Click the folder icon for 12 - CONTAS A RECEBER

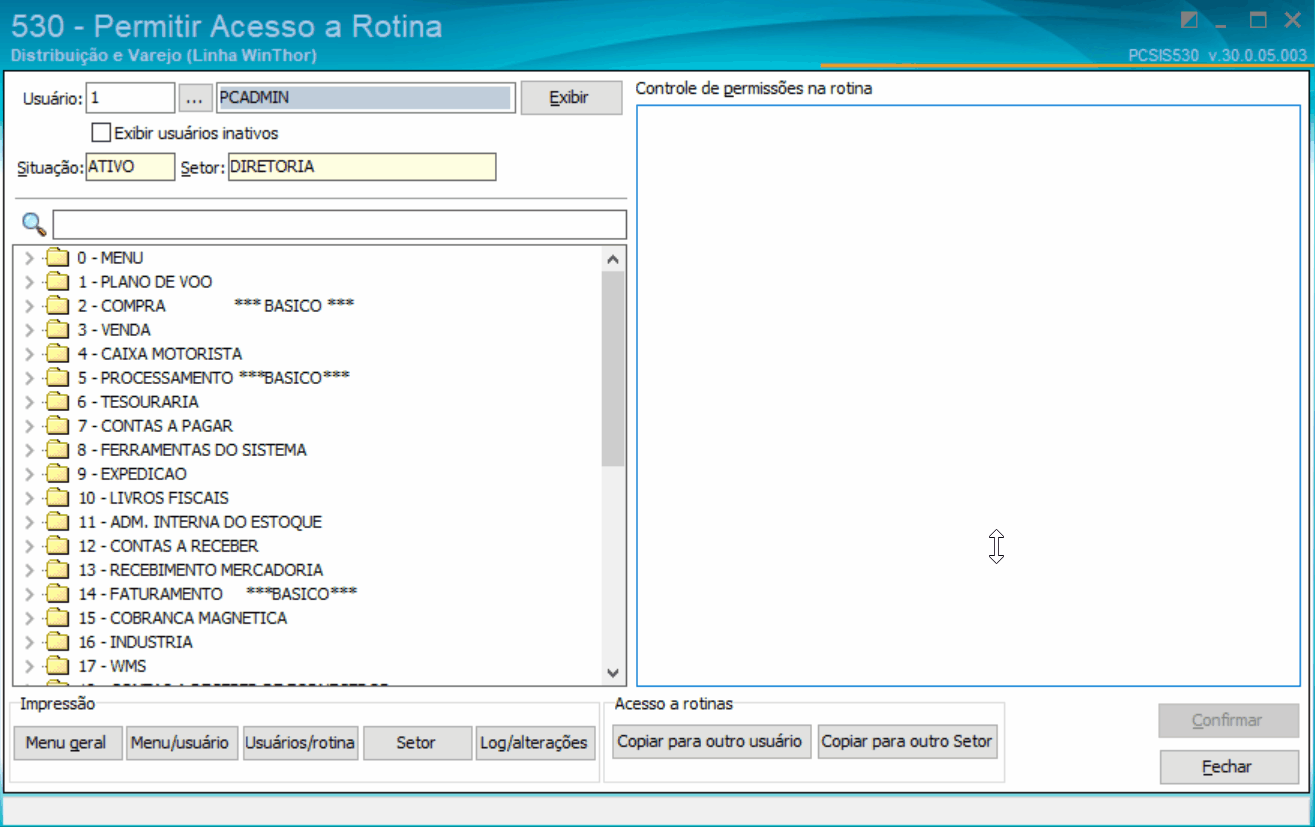(58, 546)
